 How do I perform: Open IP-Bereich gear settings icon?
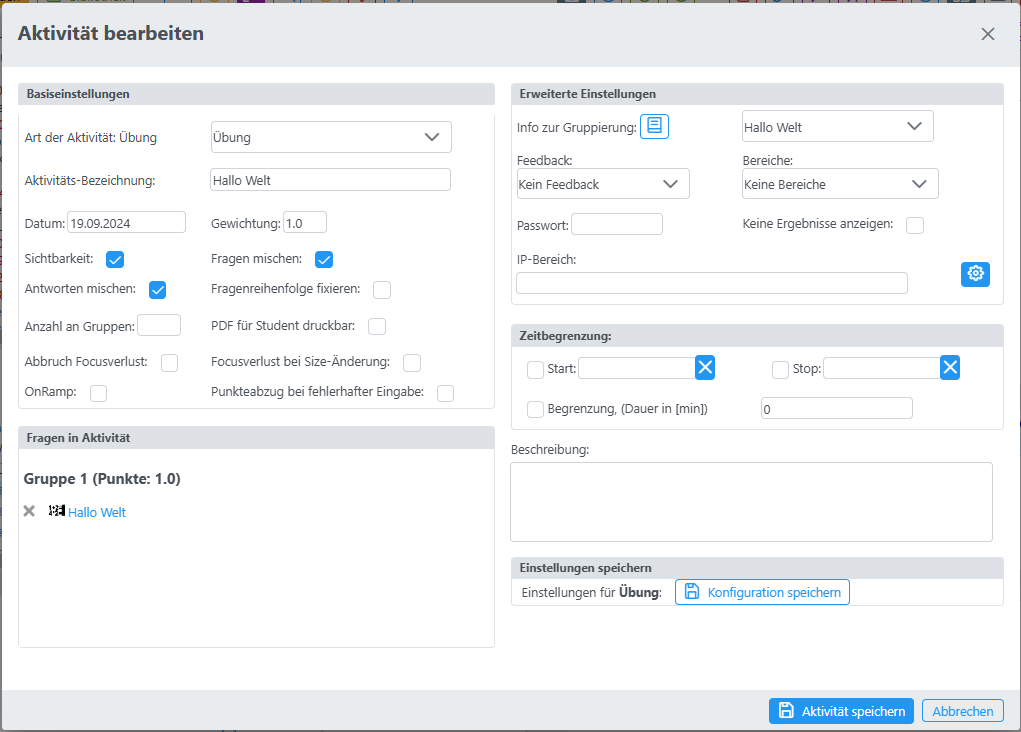[x=975, y=274]
